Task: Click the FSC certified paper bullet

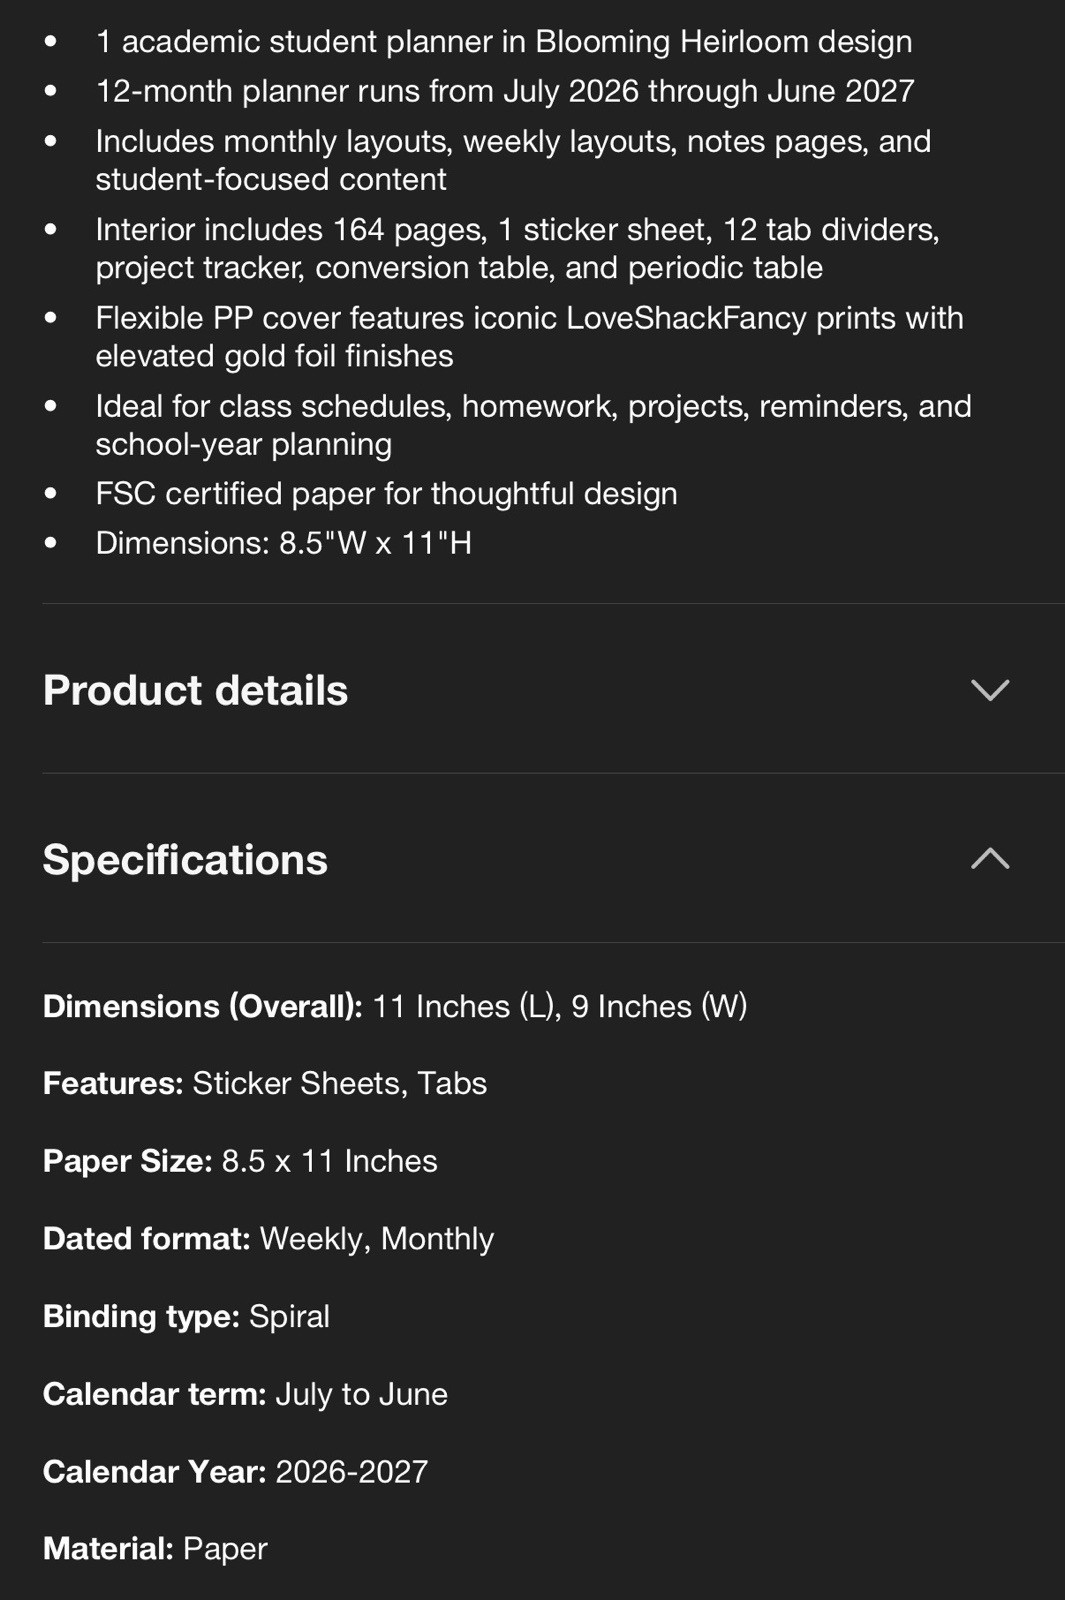Action: click(386, 493)
